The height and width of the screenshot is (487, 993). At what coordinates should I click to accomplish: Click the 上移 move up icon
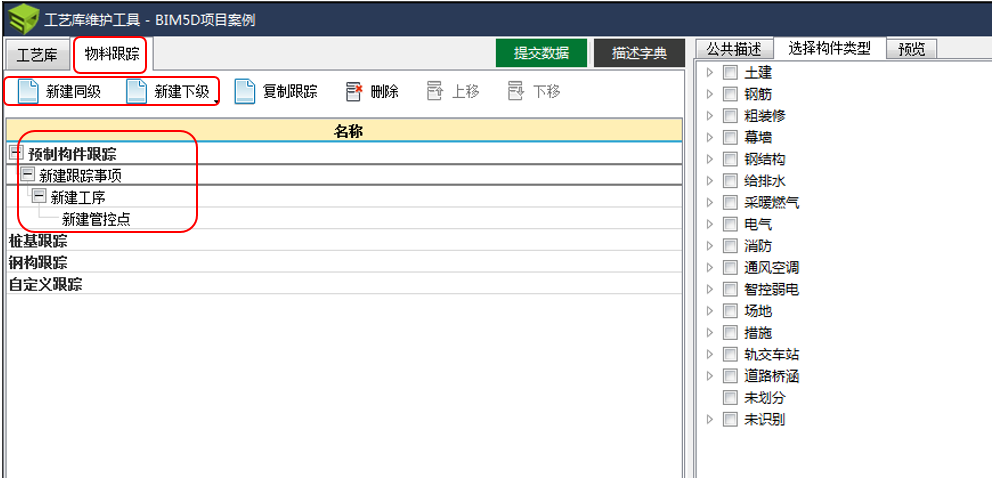434,92
